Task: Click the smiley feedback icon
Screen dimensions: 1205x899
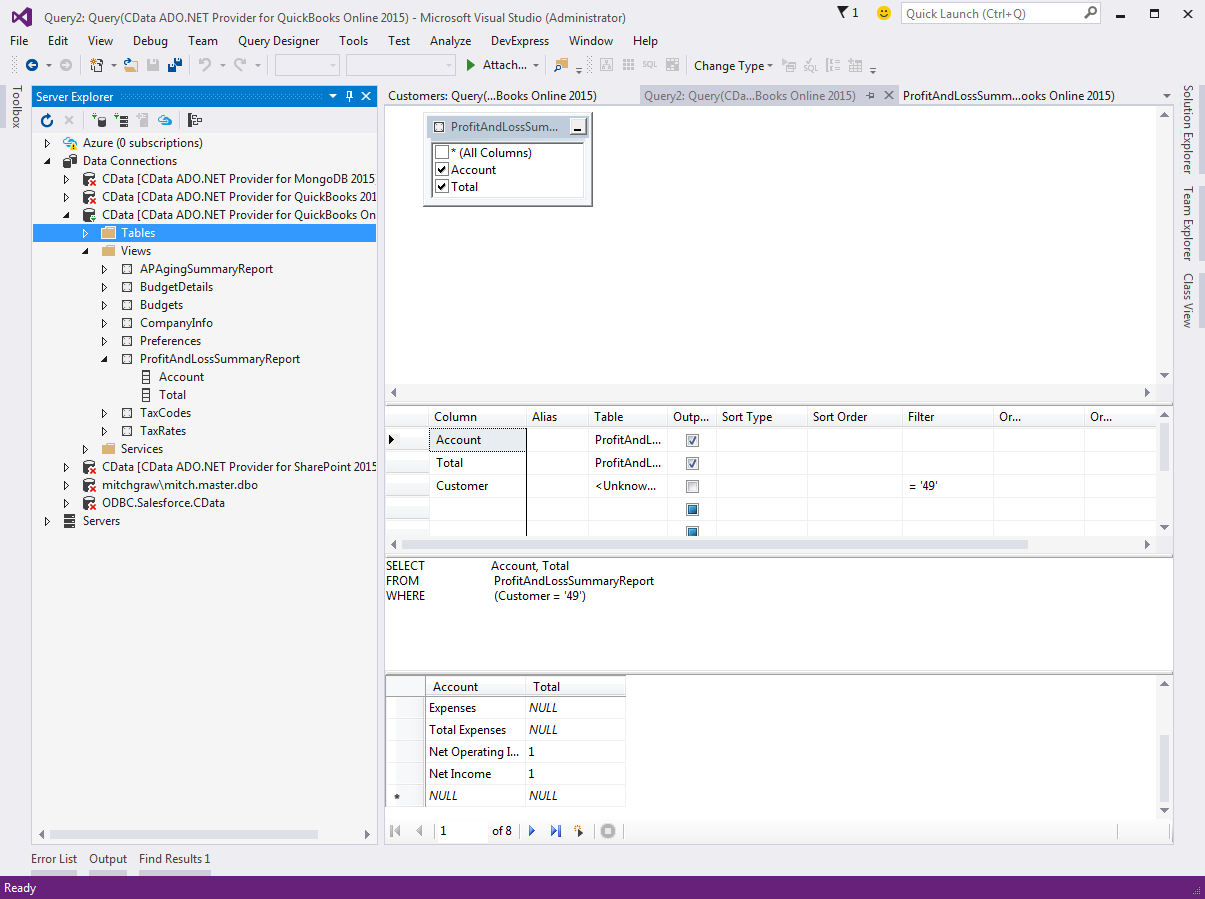Action: tap(883, 13)
